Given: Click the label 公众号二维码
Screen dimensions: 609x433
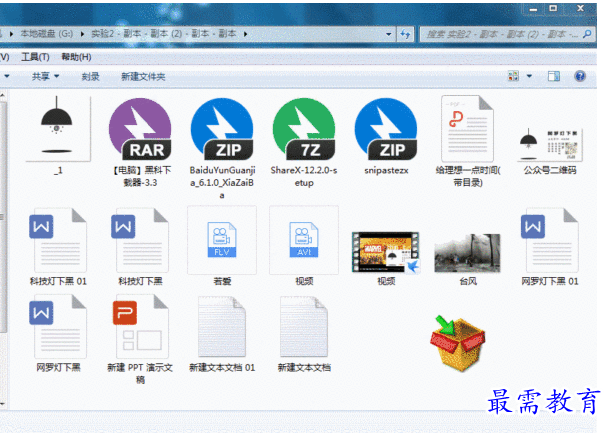Looking at the screenshot, I should [550, 170].
